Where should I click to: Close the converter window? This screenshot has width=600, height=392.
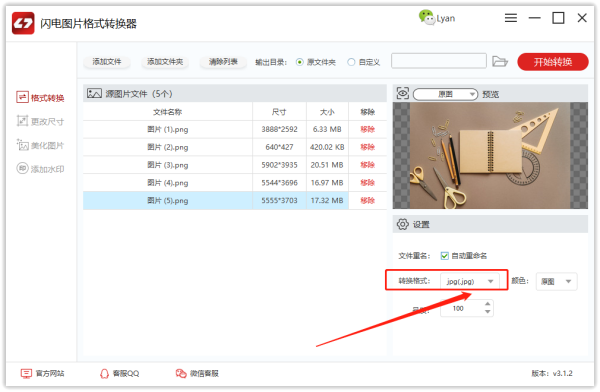[x=582, y=18]
